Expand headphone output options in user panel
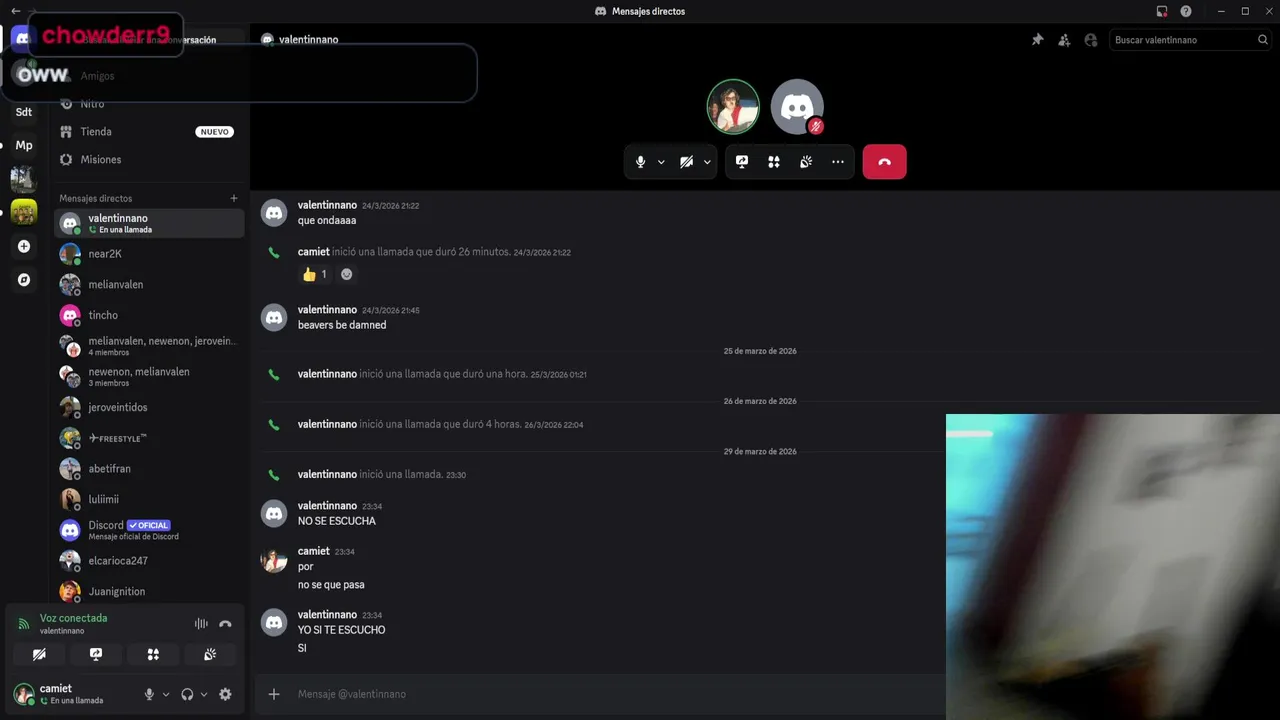Image resolution: width=1280 pixels, height=720 pixels. (x=204, y=694)
